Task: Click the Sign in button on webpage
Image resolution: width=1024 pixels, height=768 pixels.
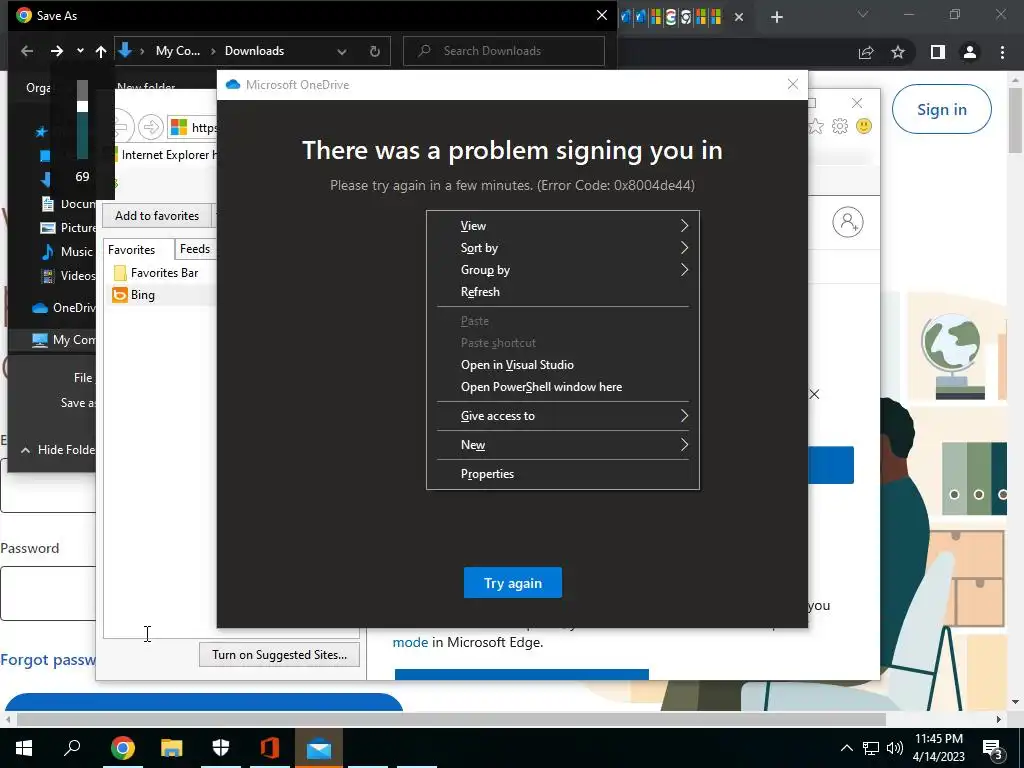Action: (x=941, y=109)
